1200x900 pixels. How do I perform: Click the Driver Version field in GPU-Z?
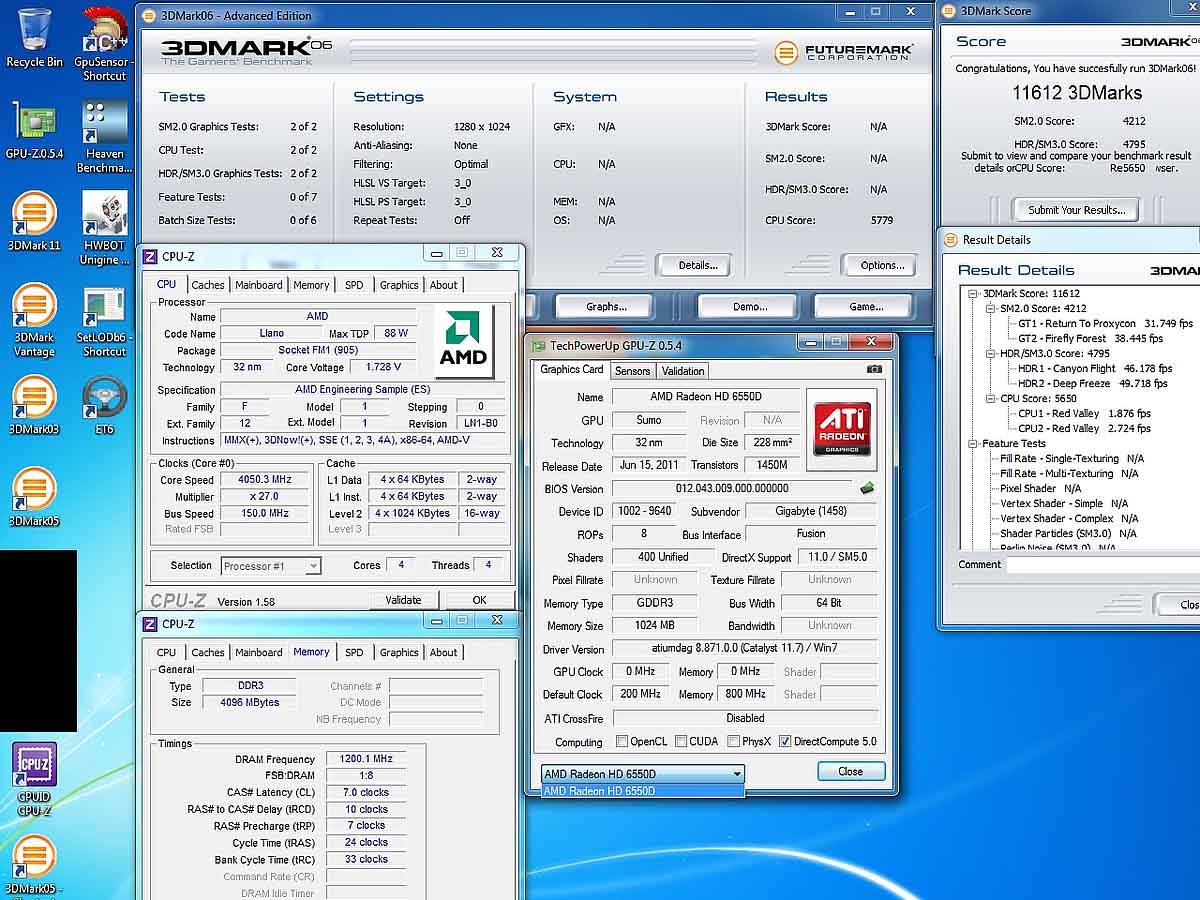click(745, 648)
